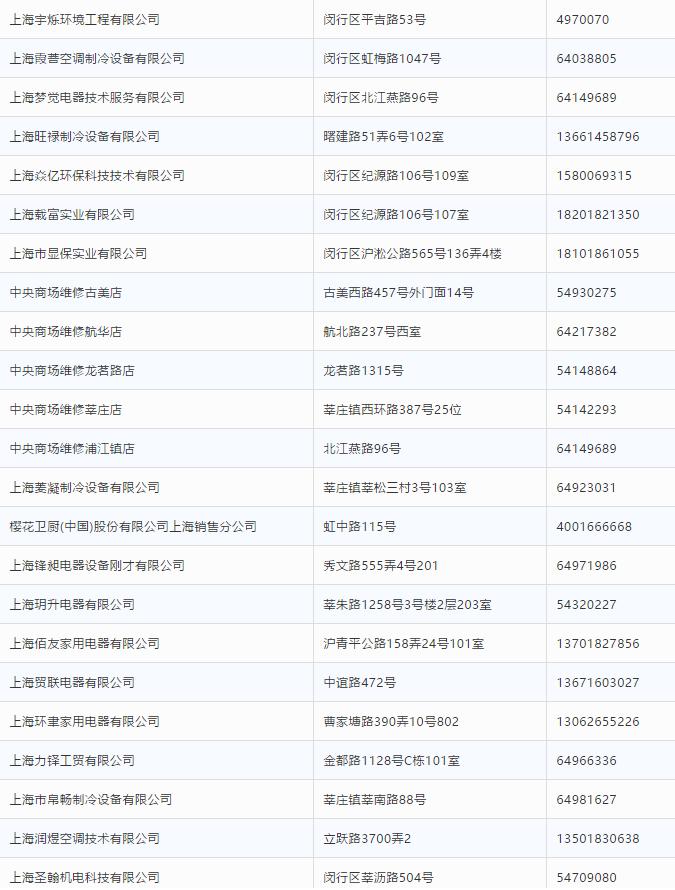Select phone number 13062655226
Viewport: 675px width, 890px height.
[x=598, y=722]
